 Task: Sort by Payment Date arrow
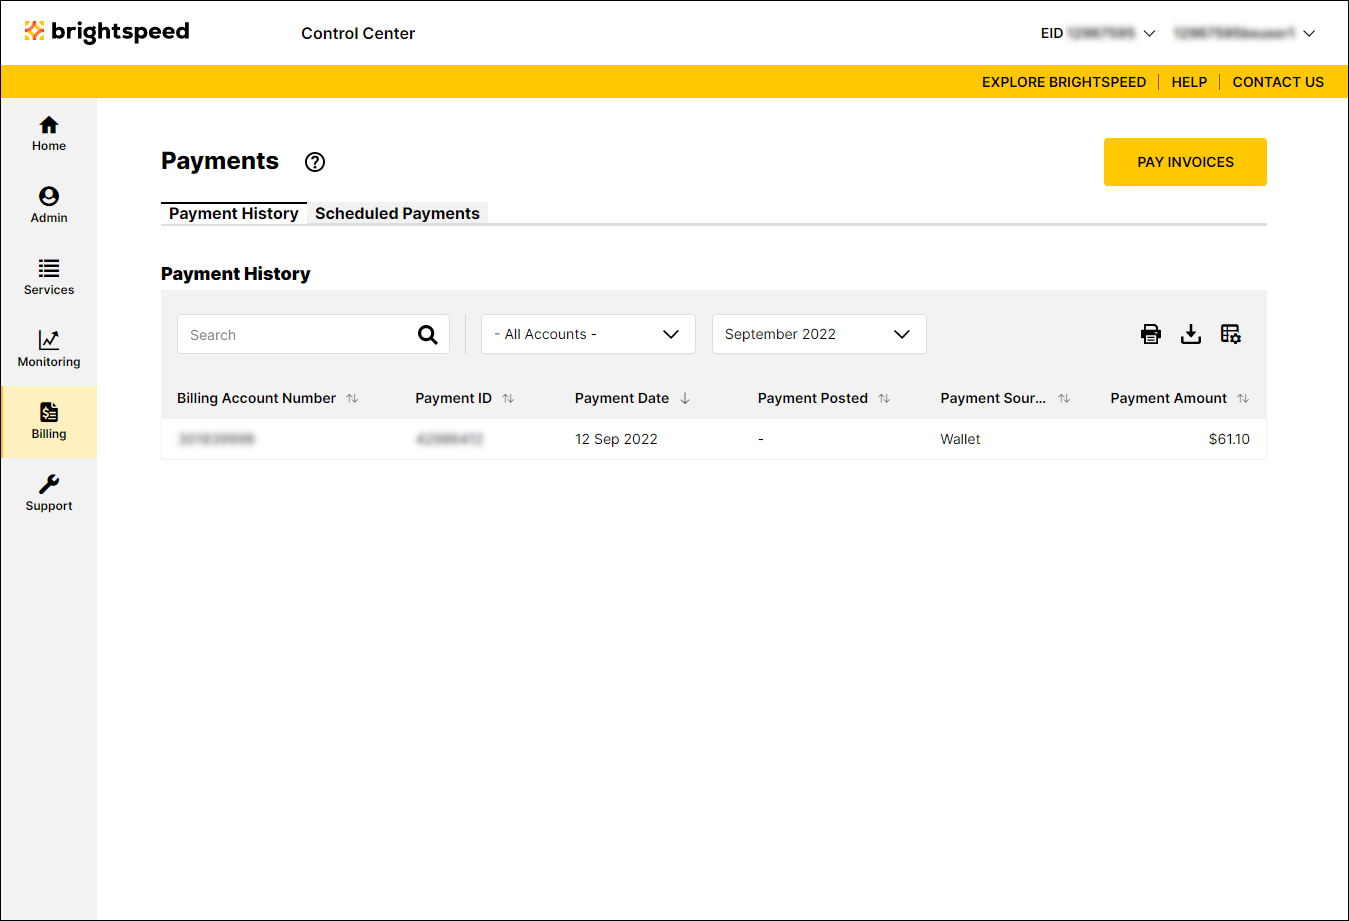pos(685,398)
